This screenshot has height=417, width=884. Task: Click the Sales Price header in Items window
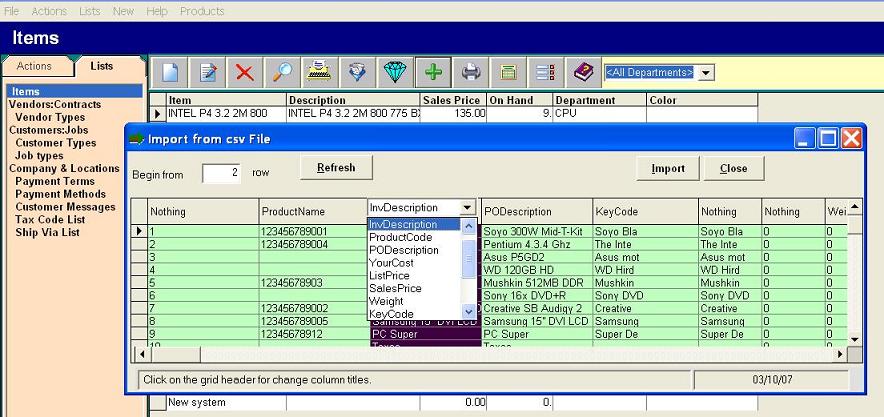[x=453, y=100]
